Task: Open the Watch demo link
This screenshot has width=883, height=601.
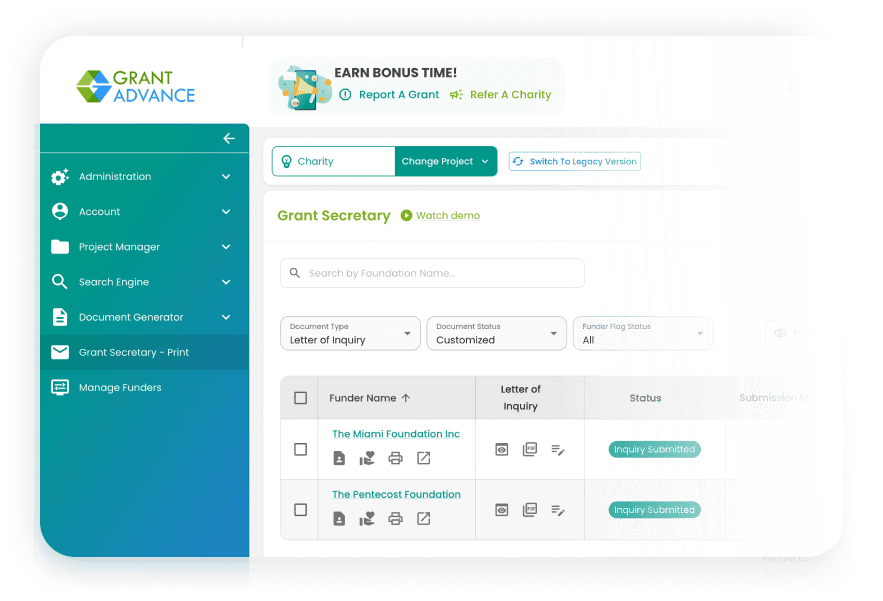Action: (x=448, y=215)
